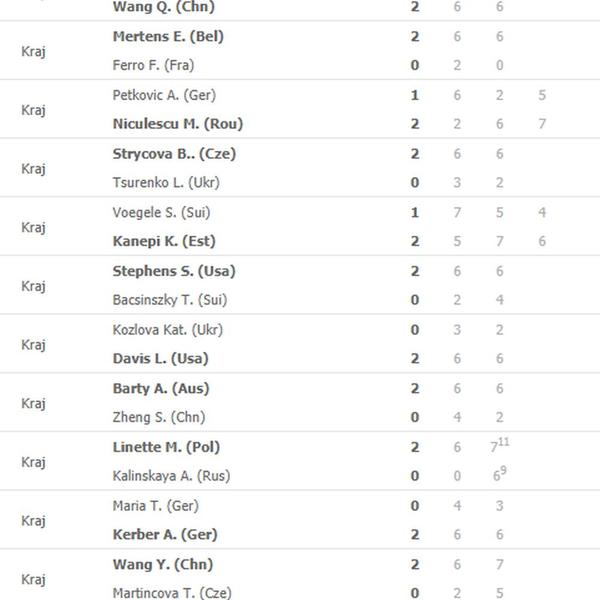Click Kraj status of Barty–Zheng match

(x=33, y=403)
